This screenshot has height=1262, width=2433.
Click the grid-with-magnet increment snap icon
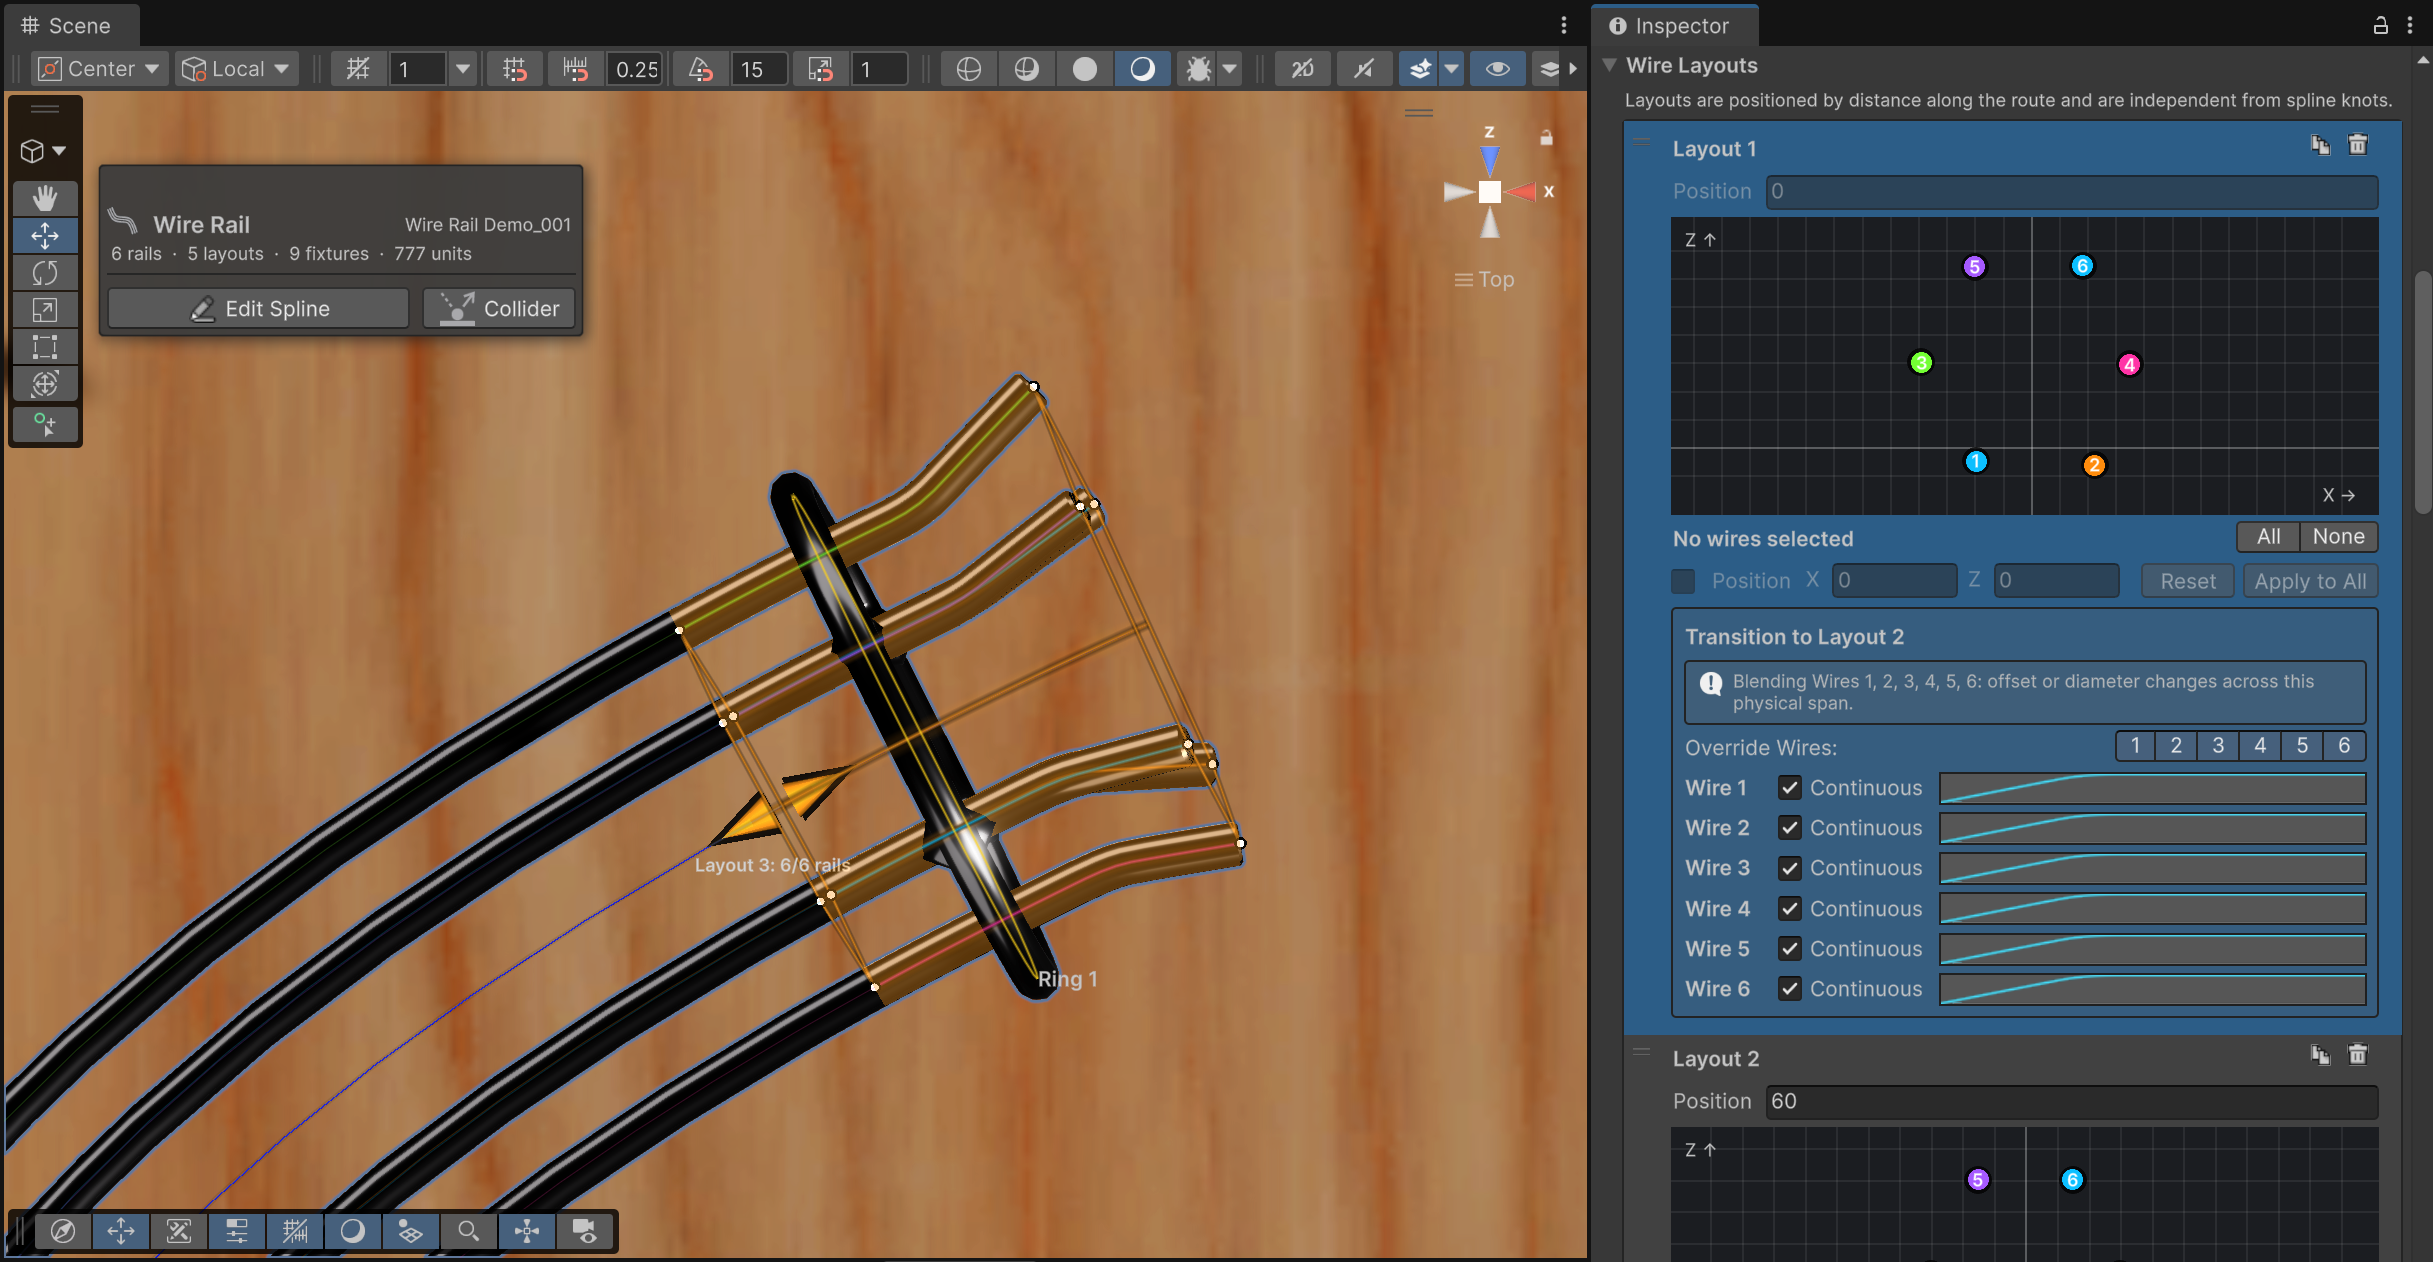515,69
